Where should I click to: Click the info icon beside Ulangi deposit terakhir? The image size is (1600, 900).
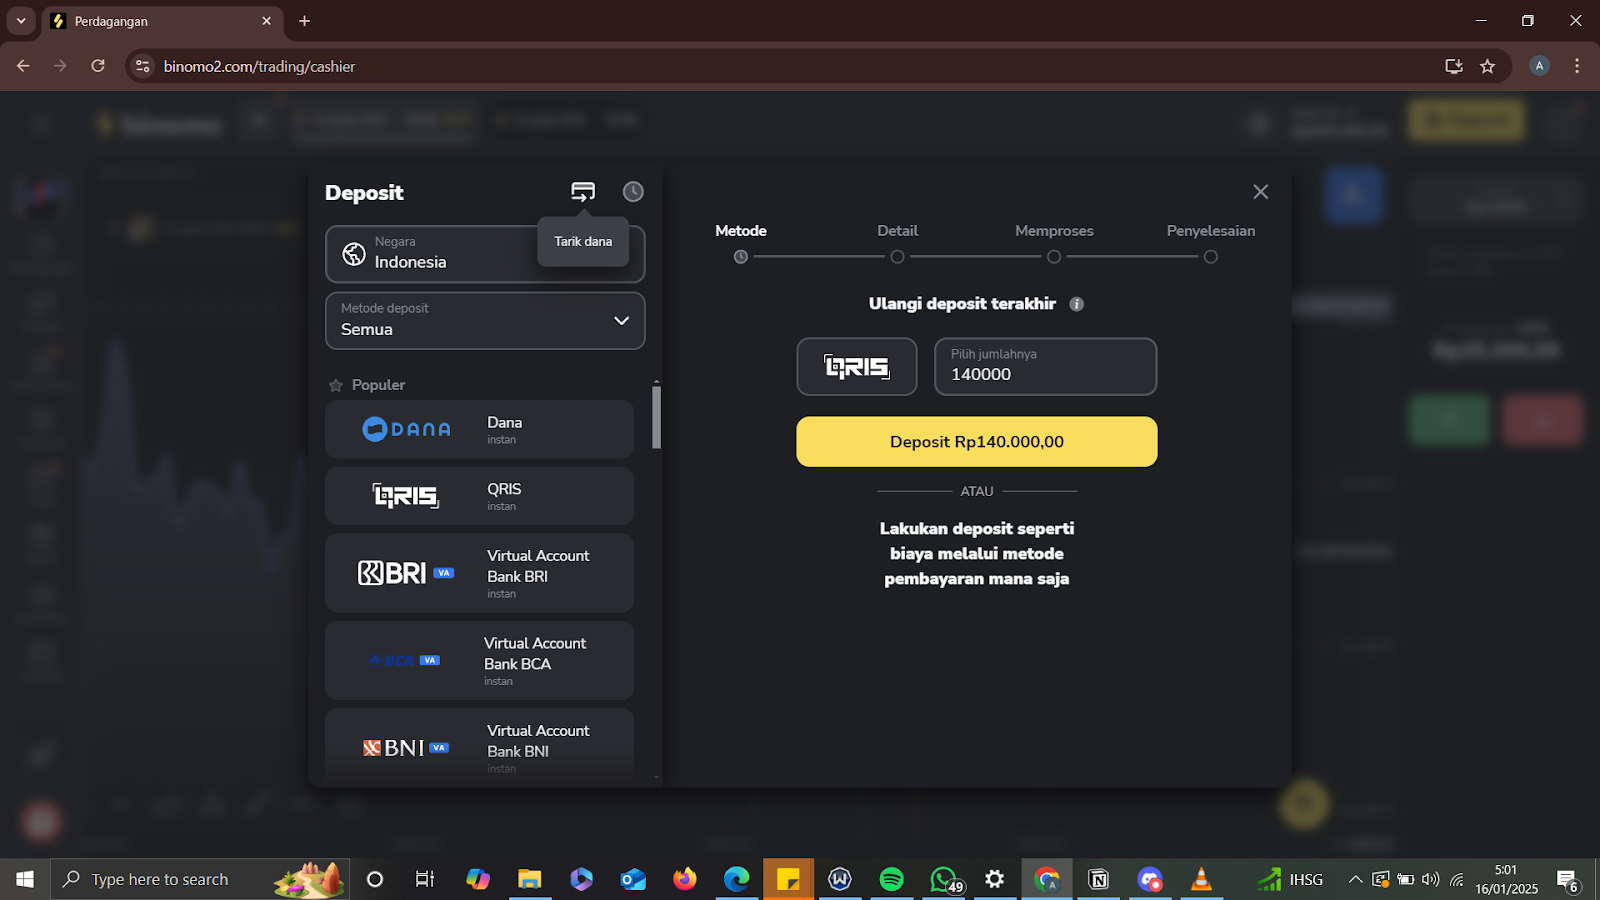(1078, 304)
